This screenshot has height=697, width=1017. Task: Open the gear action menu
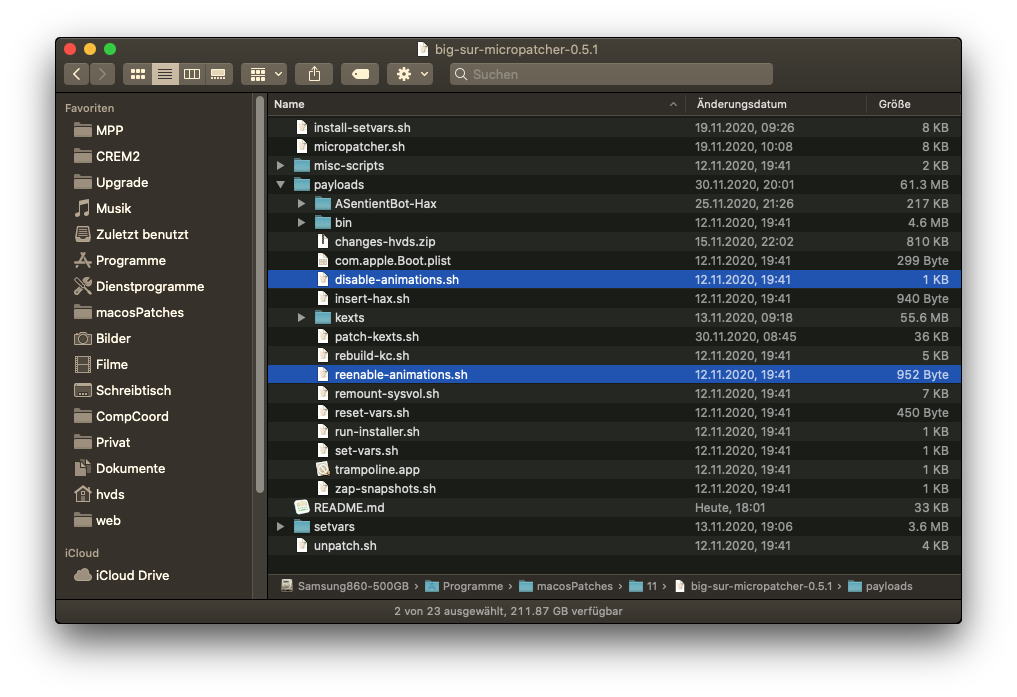pos(410,74)
